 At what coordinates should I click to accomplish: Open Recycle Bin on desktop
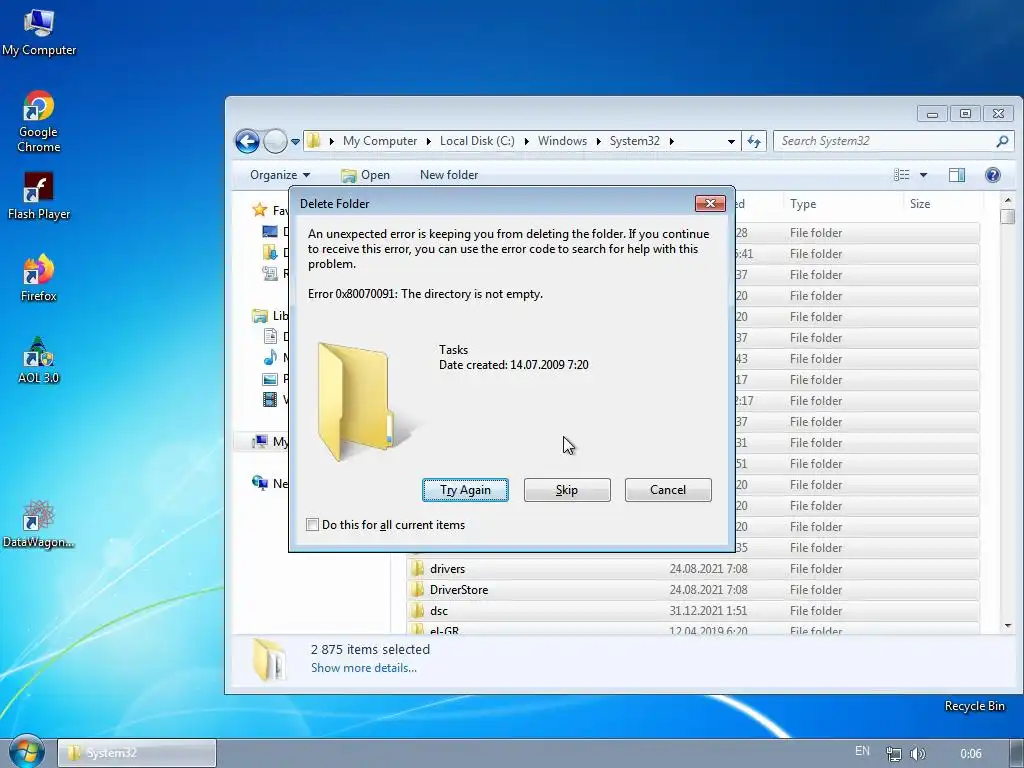coord(974,706)
